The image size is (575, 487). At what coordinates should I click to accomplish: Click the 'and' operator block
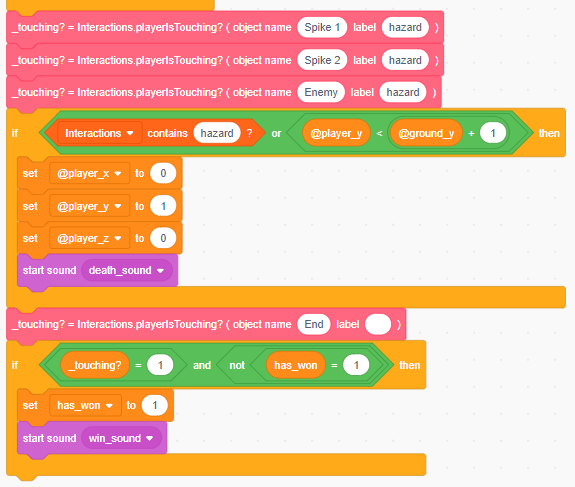[202, 365]
